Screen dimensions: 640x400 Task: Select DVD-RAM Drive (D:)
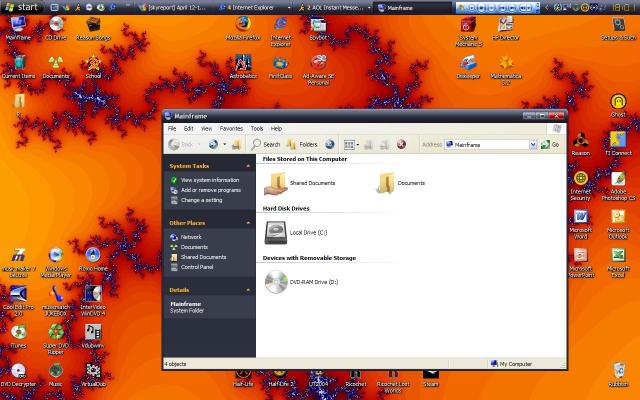click(x=301, y=282)
